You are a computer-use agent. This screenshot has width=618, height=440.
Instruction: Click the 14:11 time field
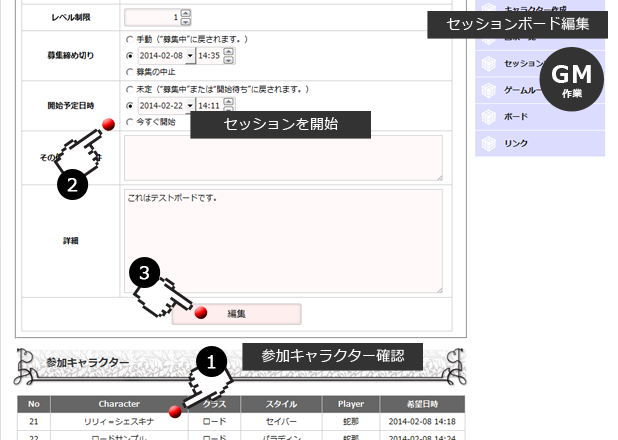point(210,106)
